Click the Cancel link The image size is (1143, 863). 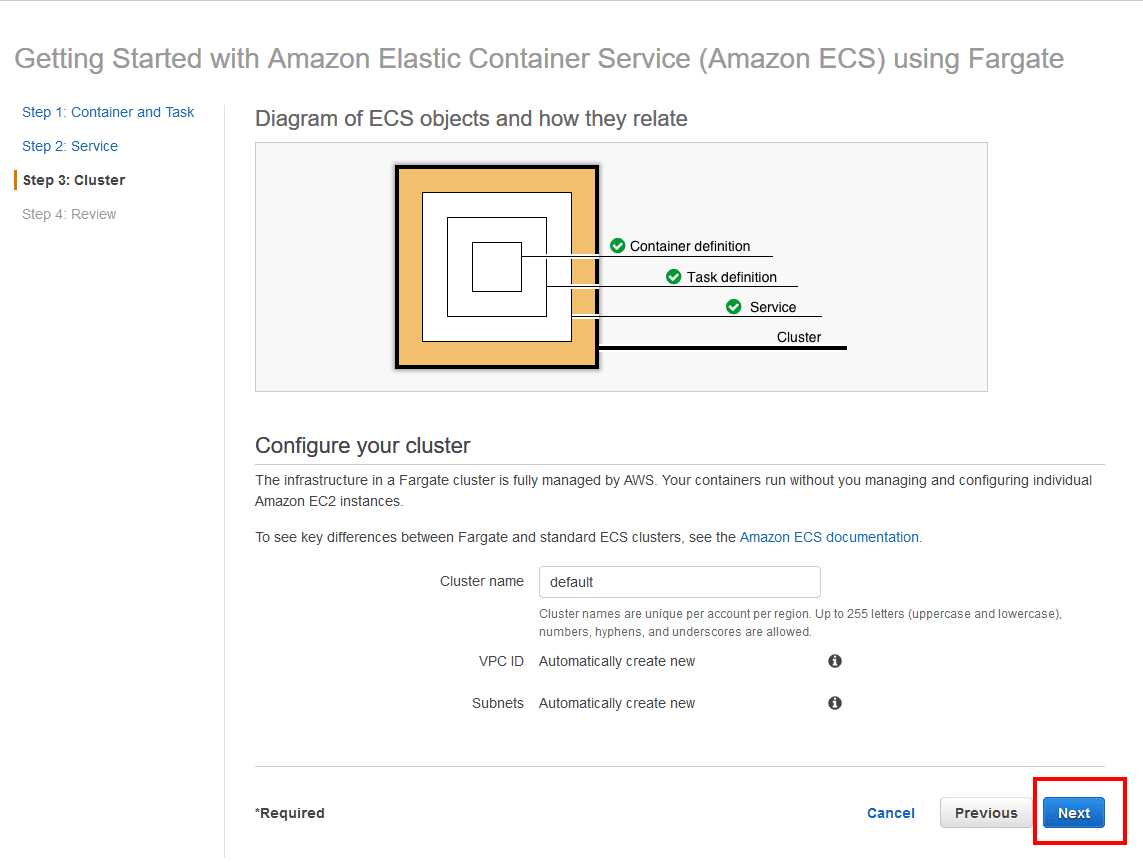coord(890,813)
